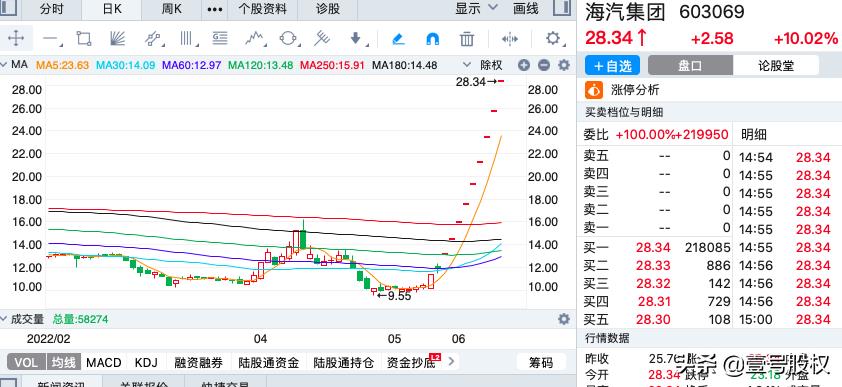
Task: Switch to 分时 chart tab
Action: pos(52,9)
